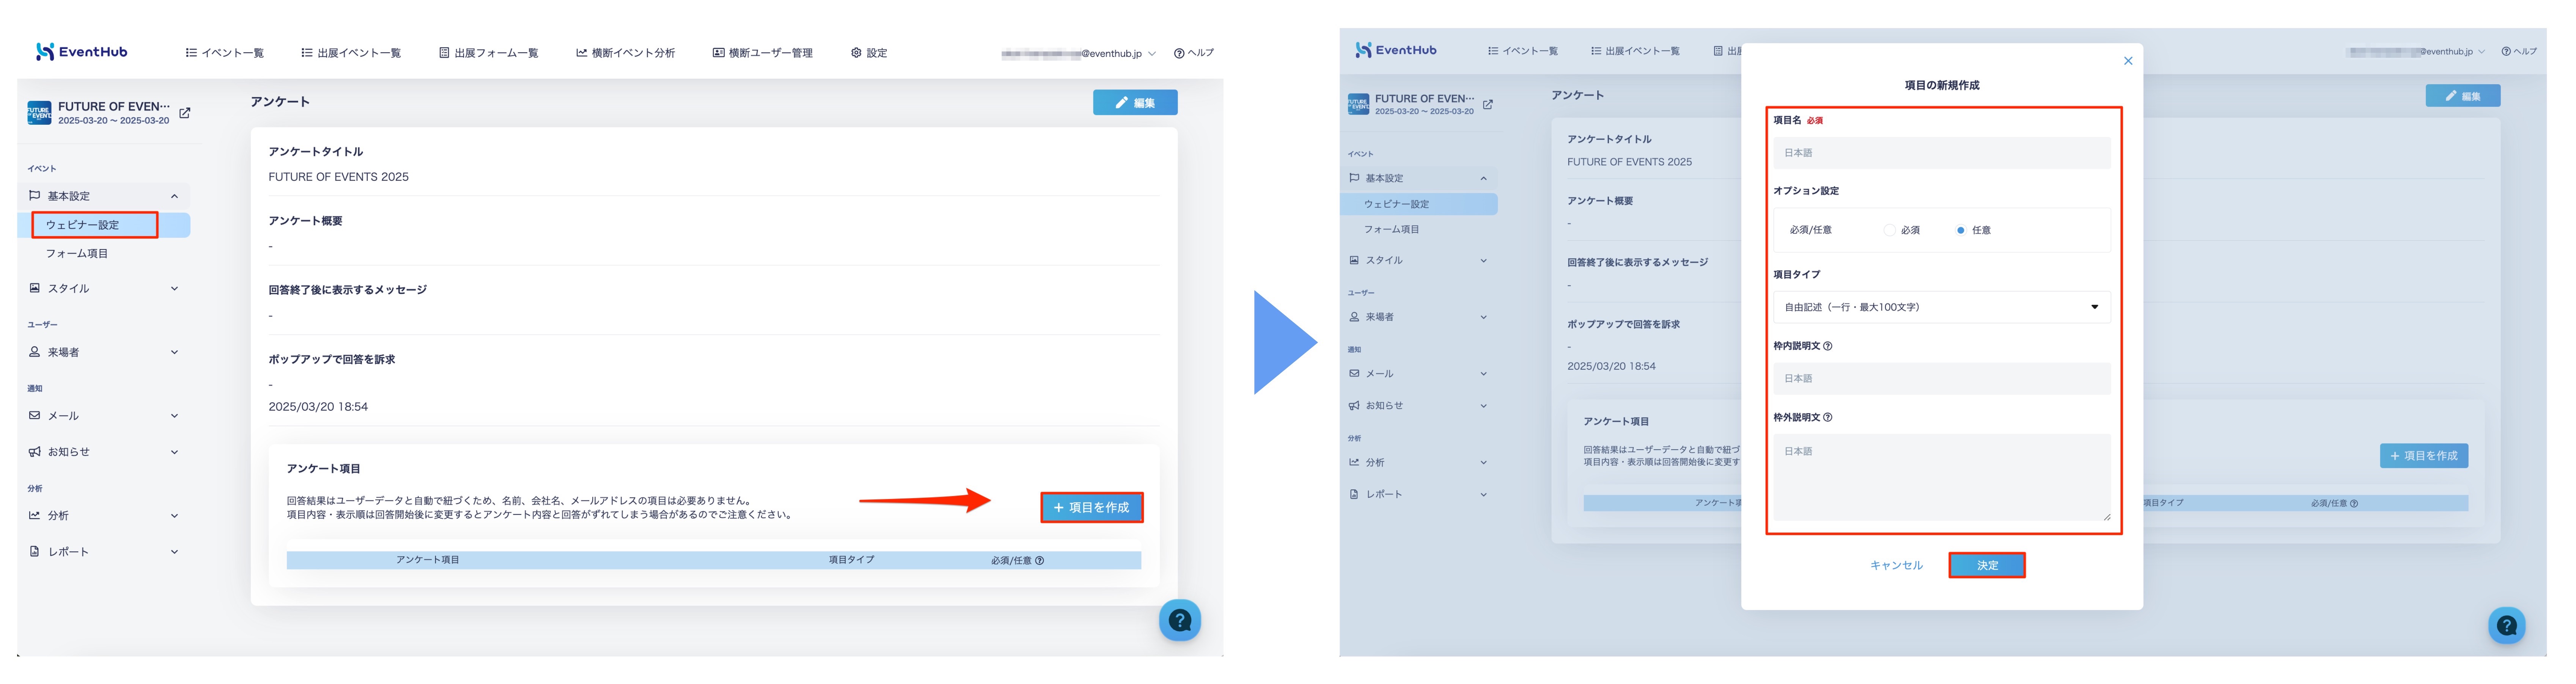Click the 設定 gear icon in the top navigation

[x=856, y=53]
